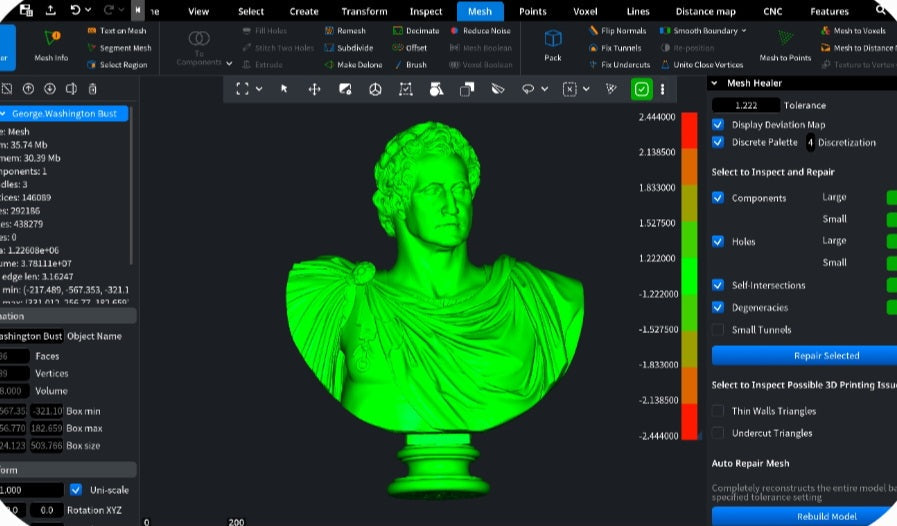Image resolution: width=897 pixels, height=526 pixels.
Task: Run Flip Normals
Action: [618, 31]
